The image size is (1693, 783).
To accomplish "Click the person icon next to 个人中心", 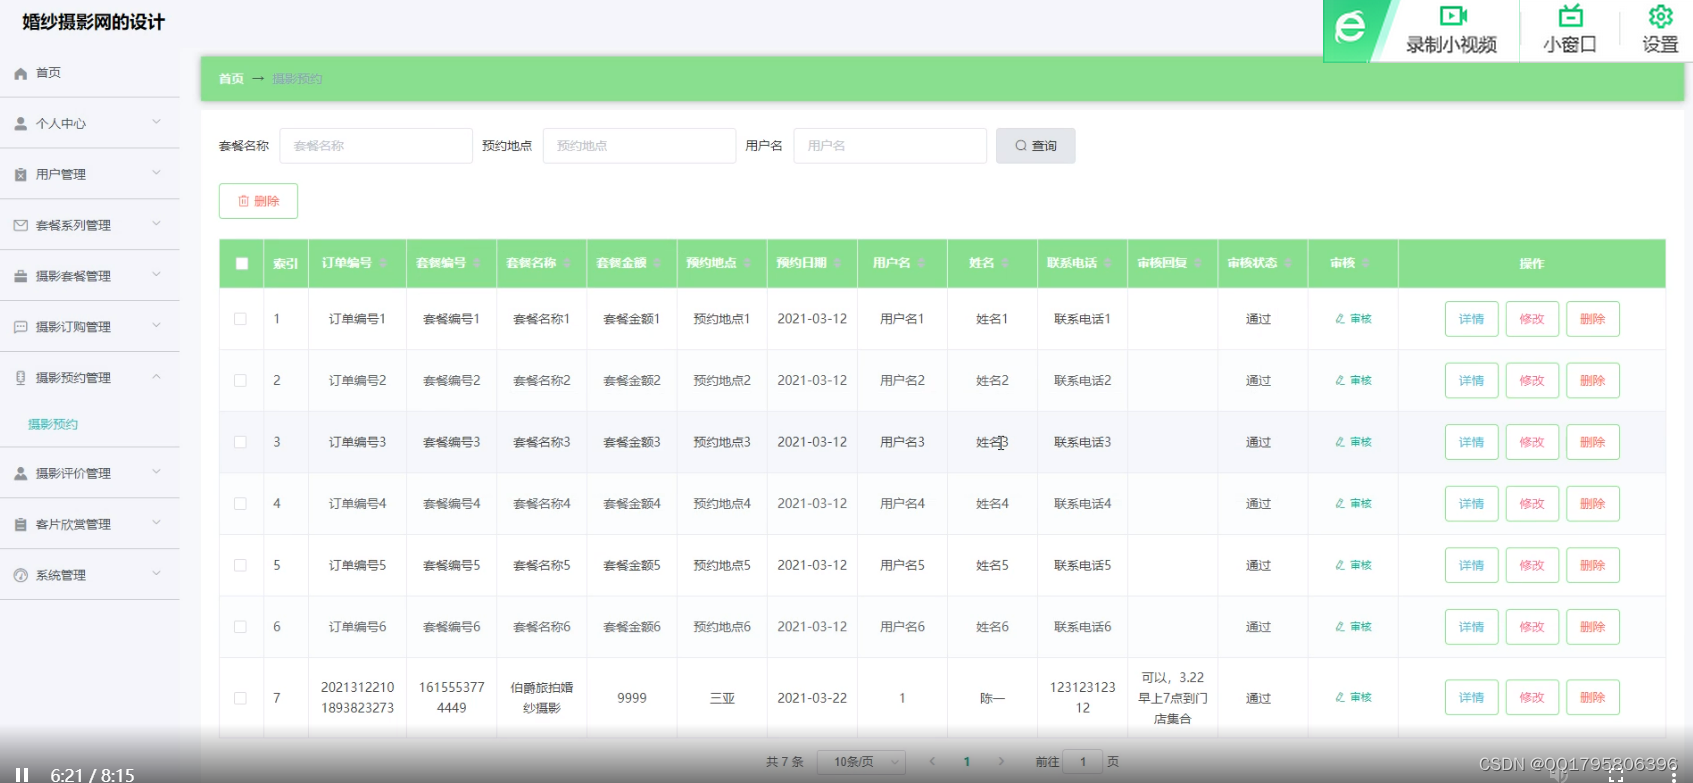I will [x=20, y=124].
